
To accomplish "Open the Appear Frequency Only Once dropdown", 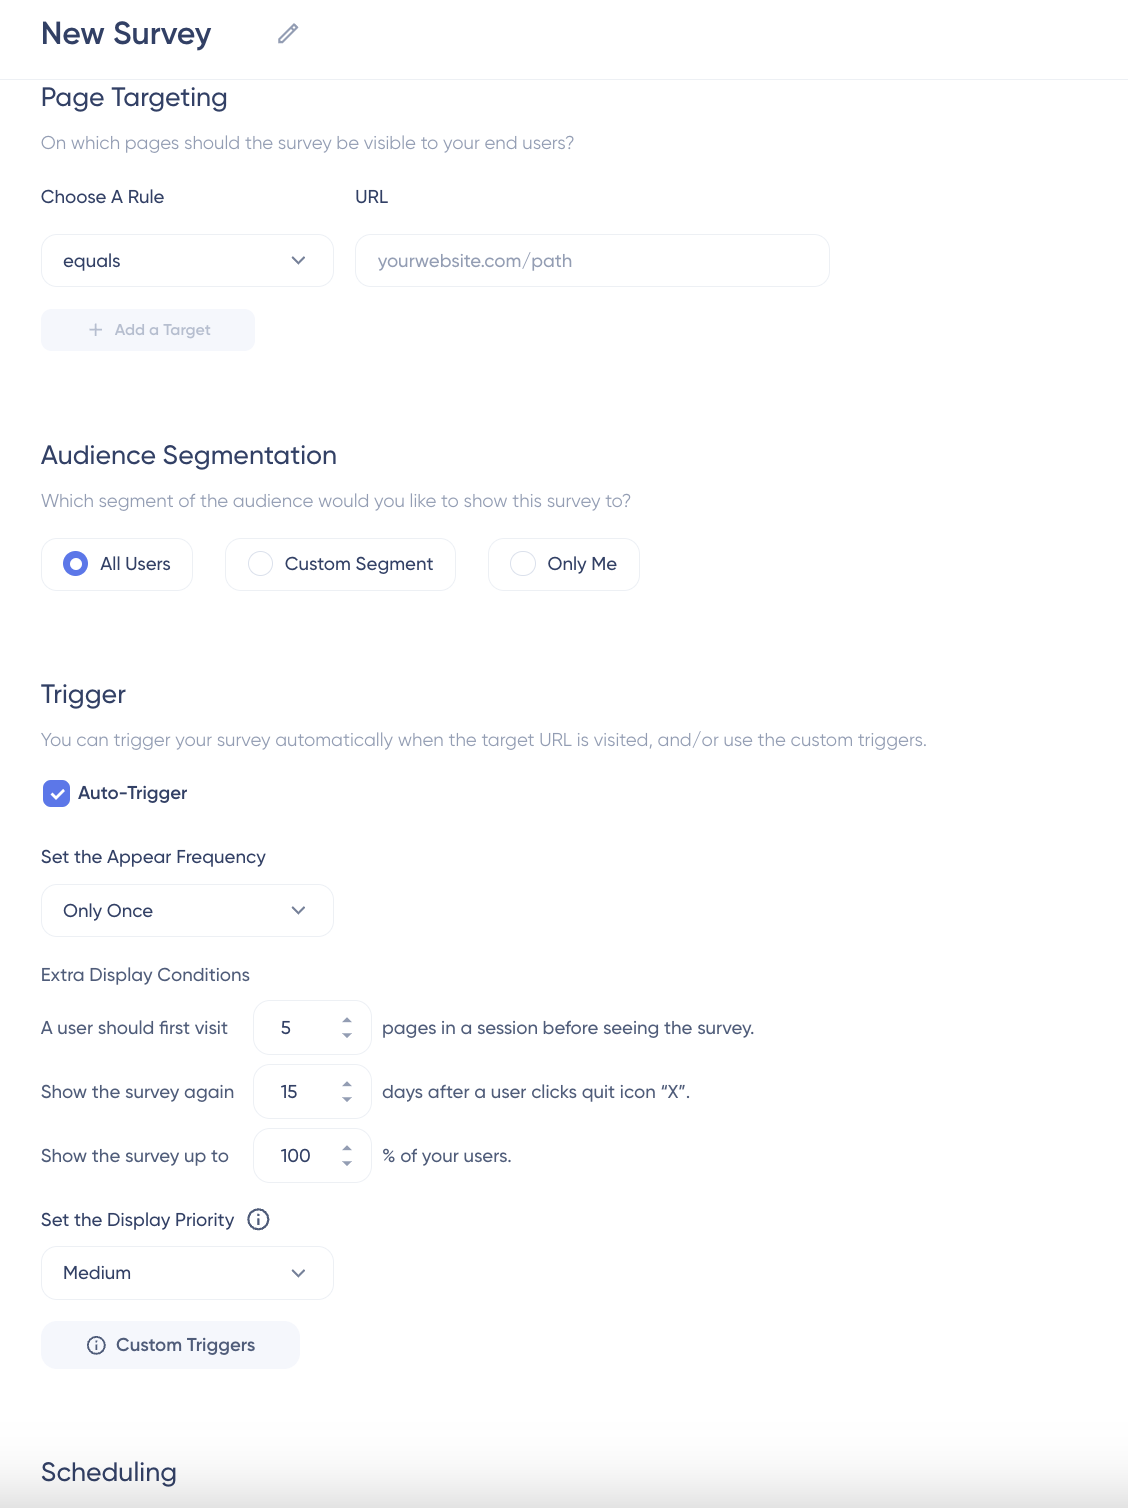I will click(187, 911).
